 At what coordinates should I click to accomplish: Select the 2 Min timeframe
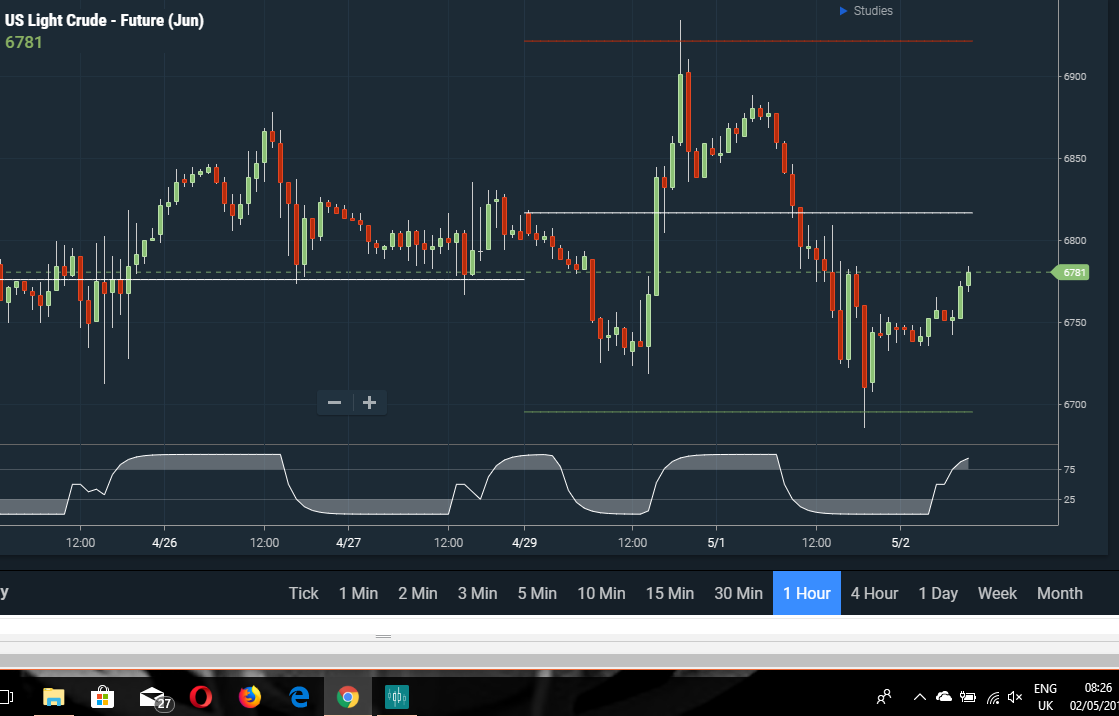(x=417, y=593)
